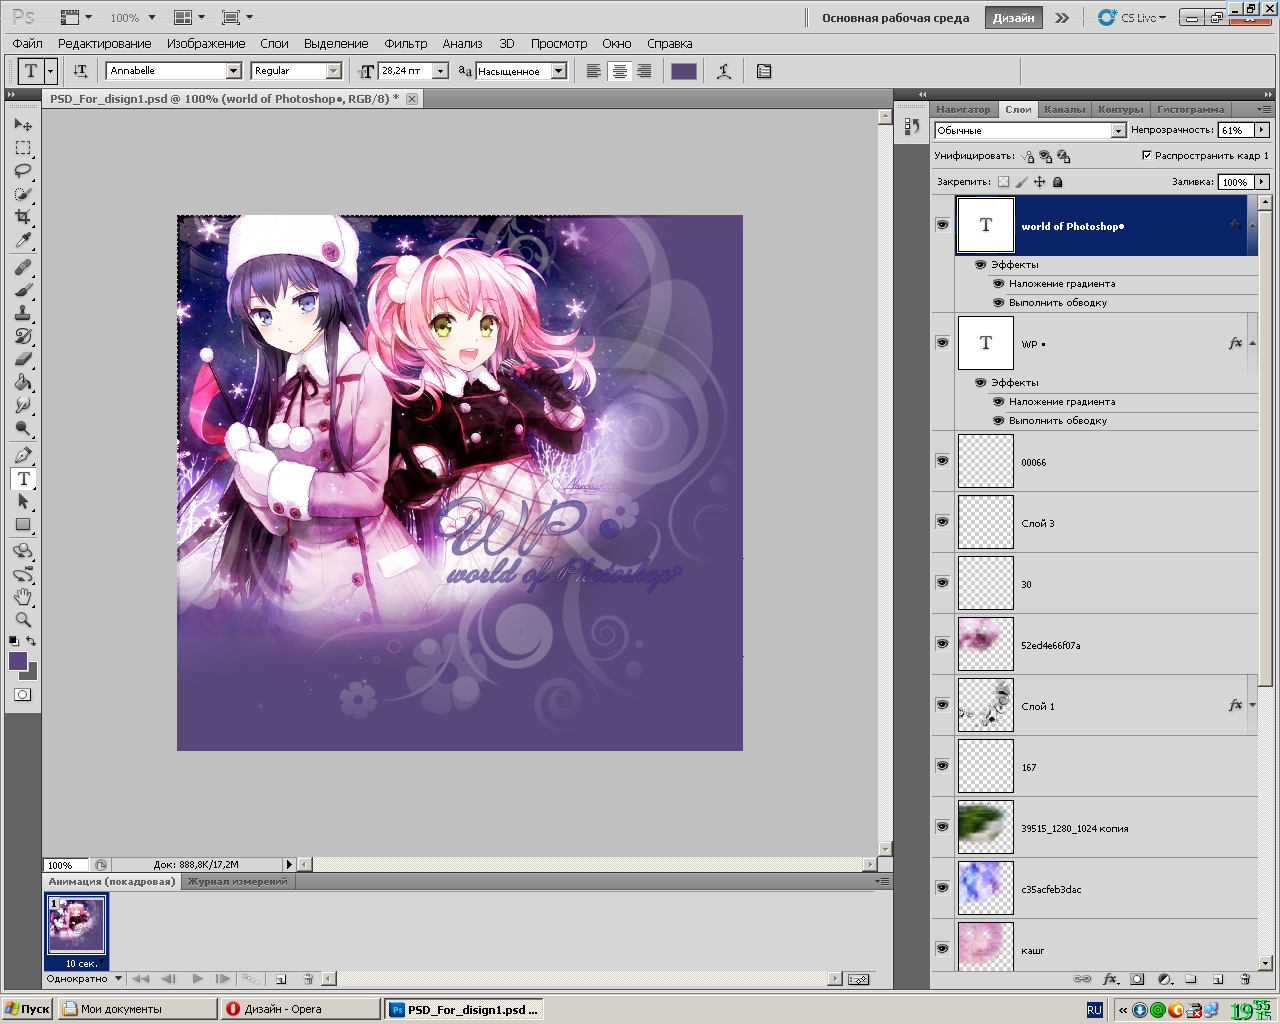
Task: Click the warp text icon
Action: click(x=724, y=71)
